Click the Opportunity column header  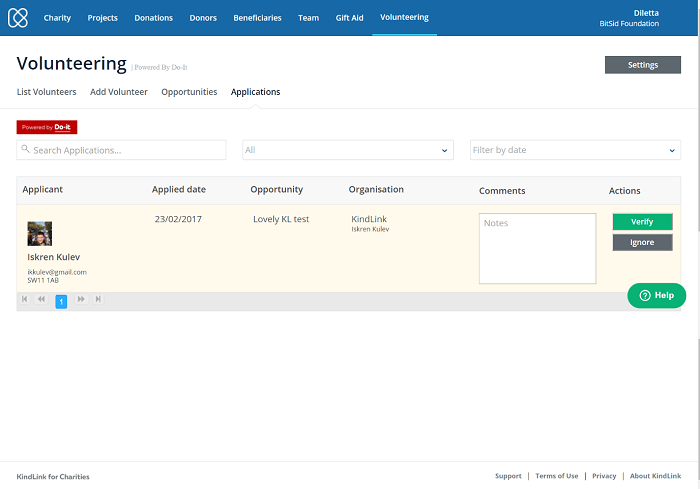point(276,189)
